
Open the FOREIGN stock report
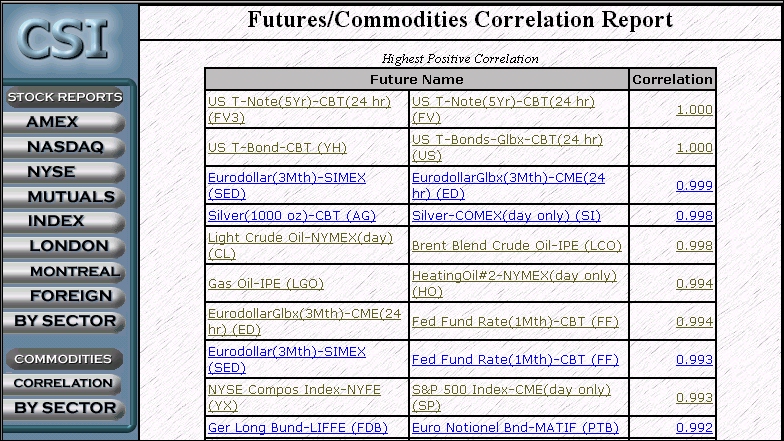click(x=64, y=296)
